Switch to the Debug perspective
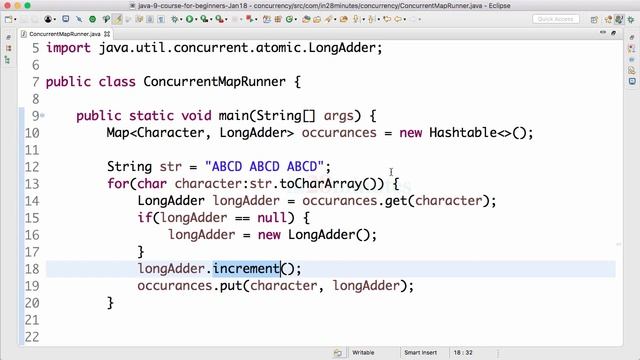This screenshot has height=360, width=640. click(x=631, y=20)
